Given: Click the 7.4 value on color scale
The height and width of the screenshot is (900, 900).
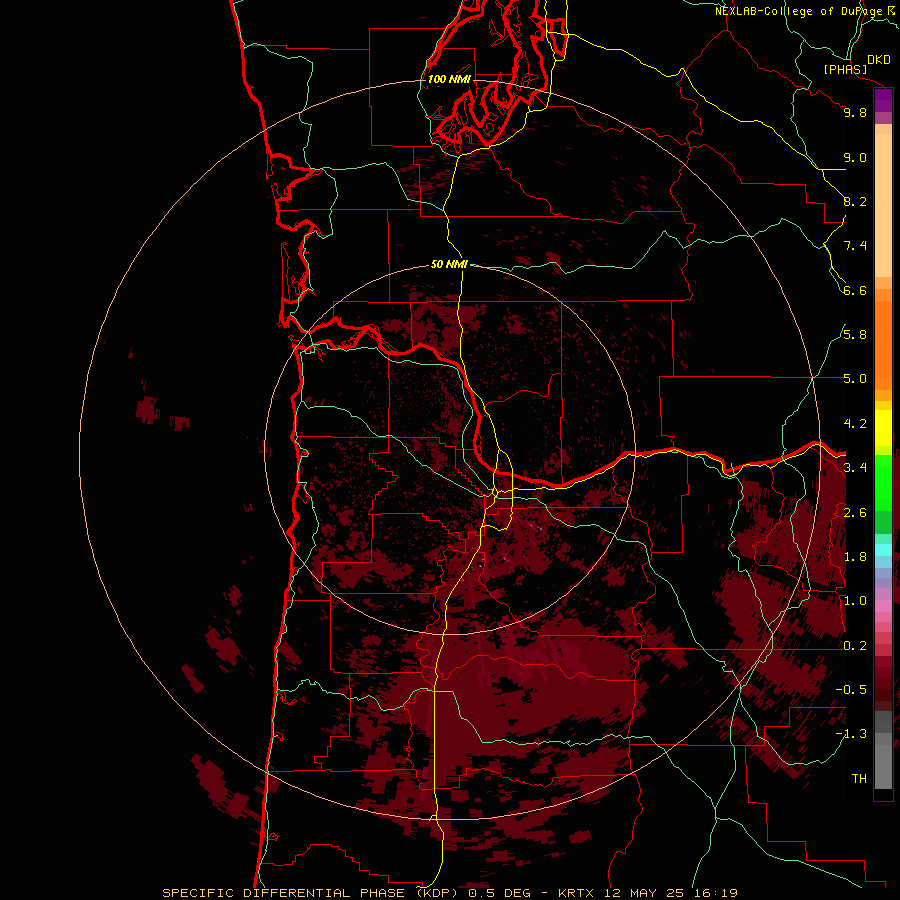Looking at the screenshot, I should tap(855, 246).
